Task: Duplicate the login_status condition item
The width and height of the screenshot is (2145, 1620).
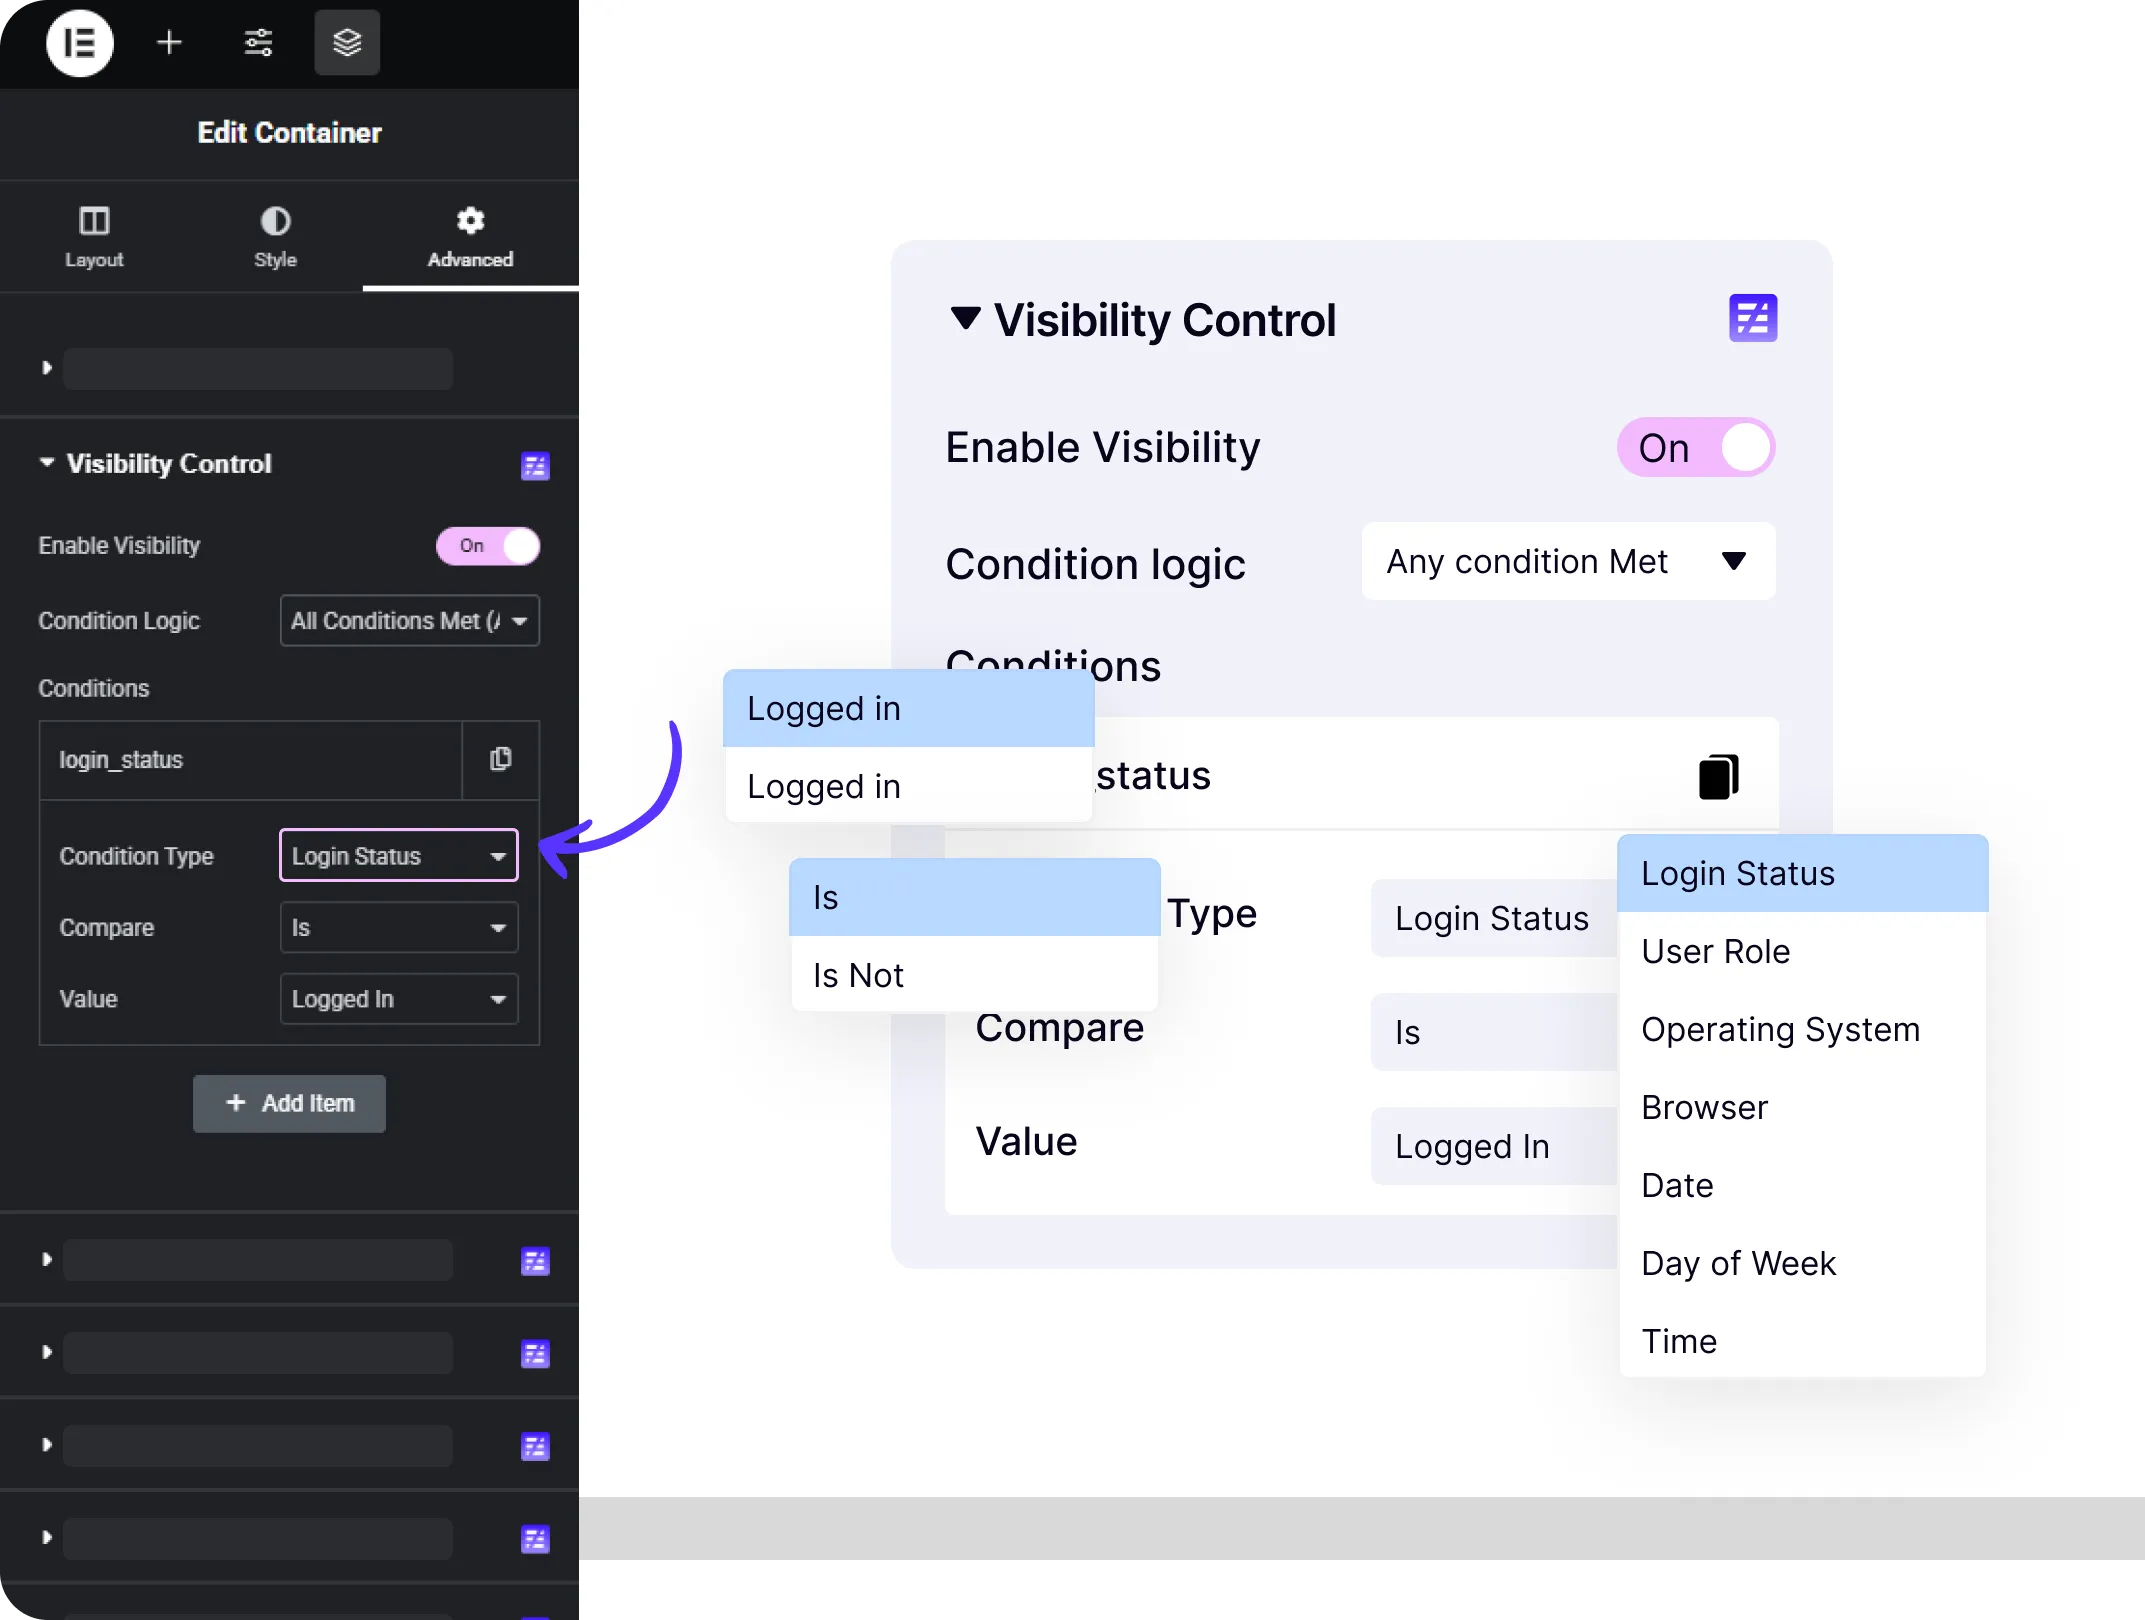Action: pyautogui.click(x=501, y=760)
